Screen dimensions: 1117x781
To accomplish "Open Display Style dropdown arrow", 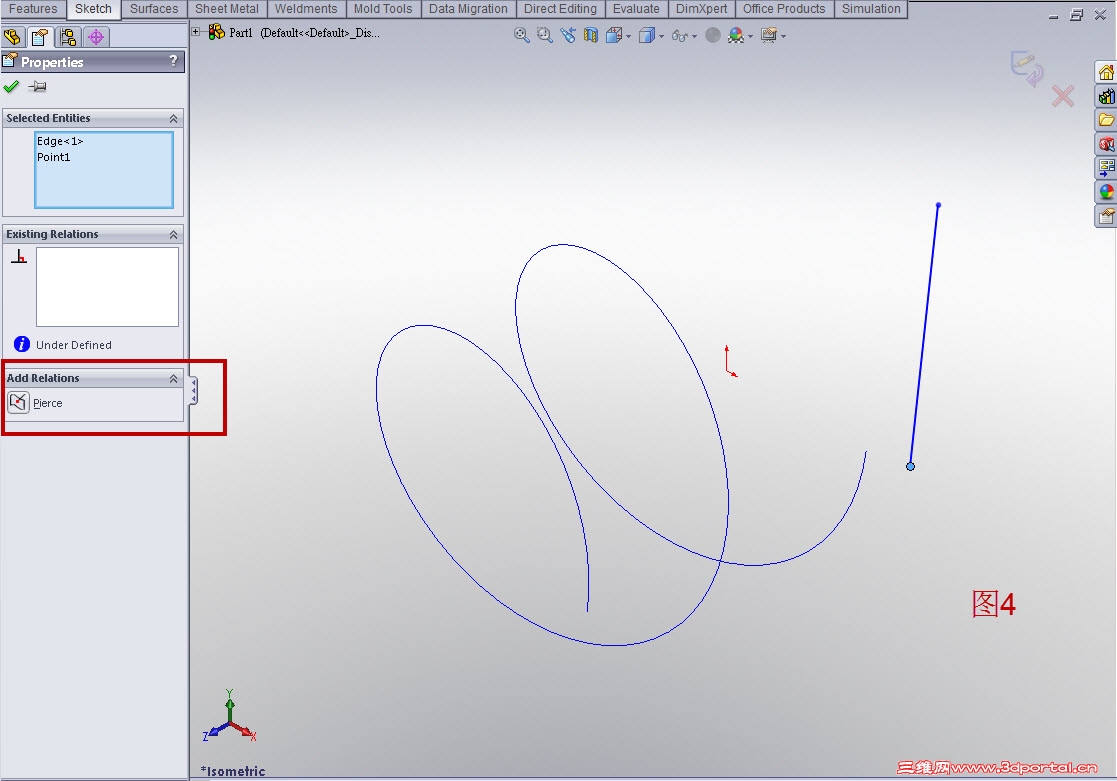I will click(662, 36).
